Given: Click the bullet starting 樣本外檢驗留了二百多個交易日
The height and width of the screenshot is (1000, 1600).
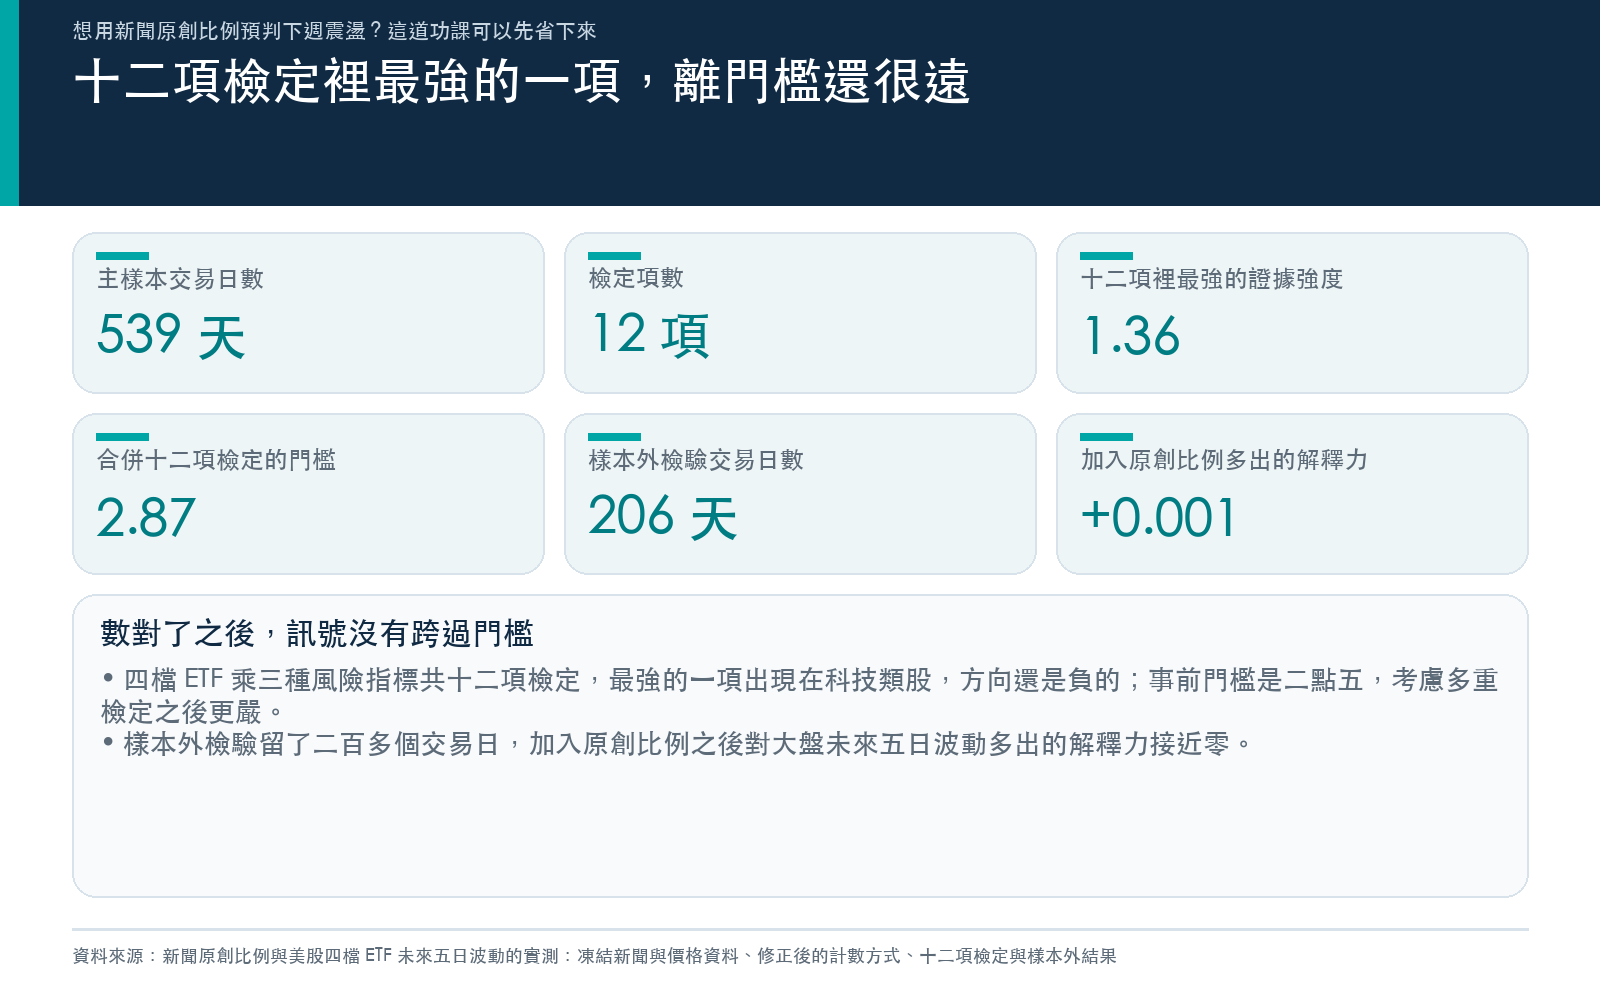Looking at the screenshot, I should 677,744.
